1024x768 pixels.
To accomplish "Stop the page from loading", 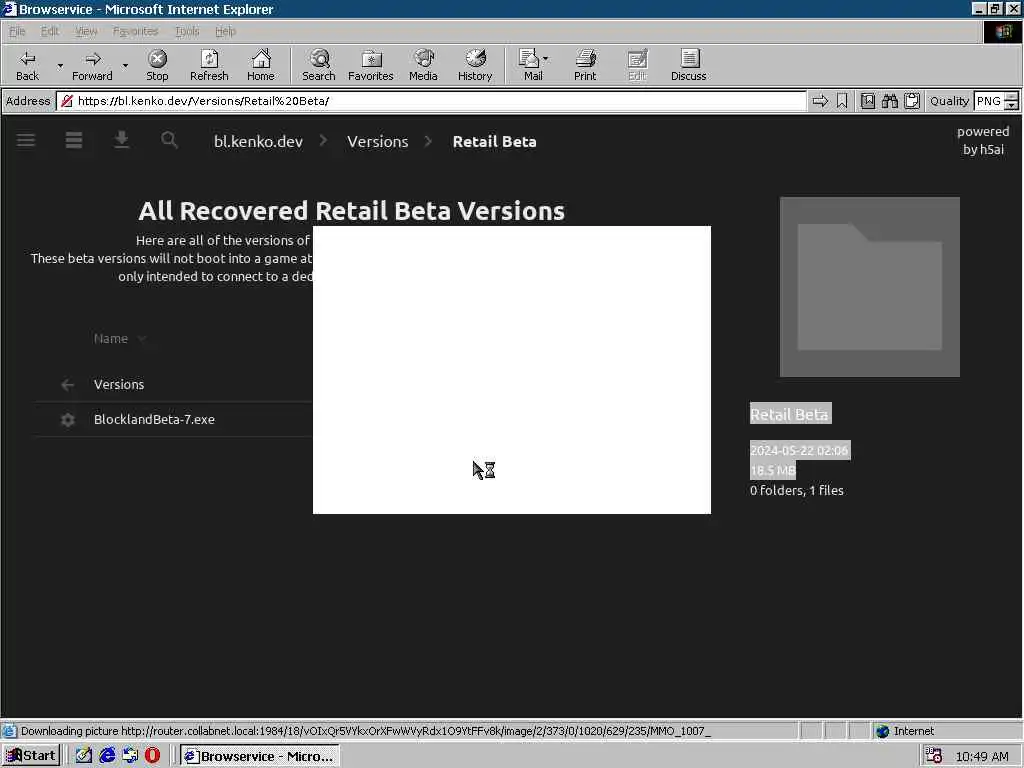I will click(157, 65).
